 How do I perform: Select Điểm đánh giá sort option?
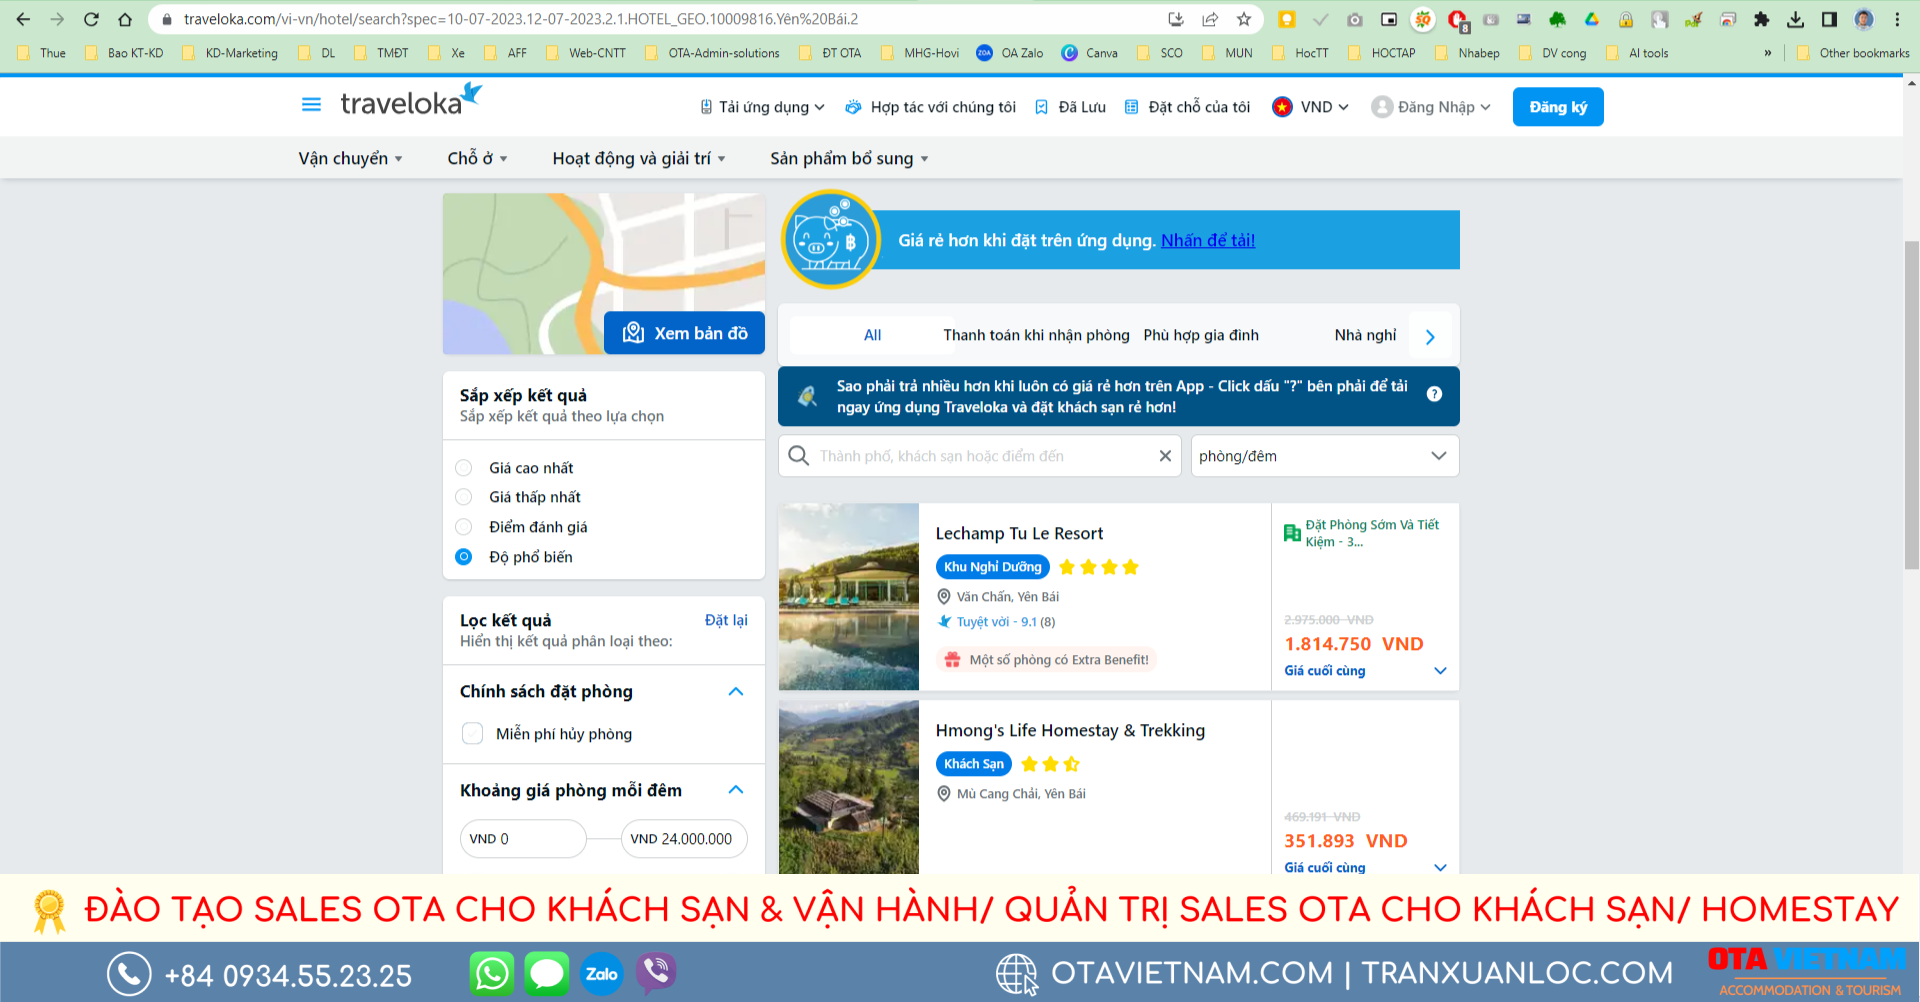(464, 527)
